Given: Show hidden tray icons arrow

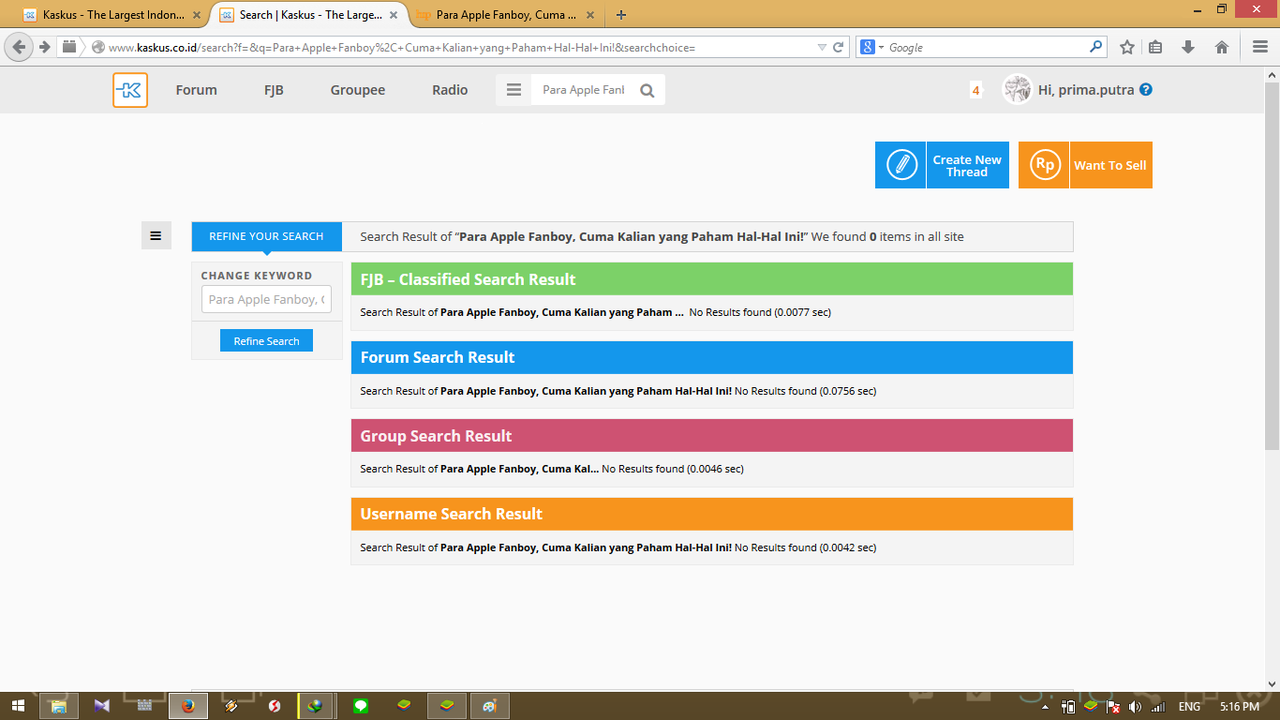Looking at the screenshot, I should 1046,706.
